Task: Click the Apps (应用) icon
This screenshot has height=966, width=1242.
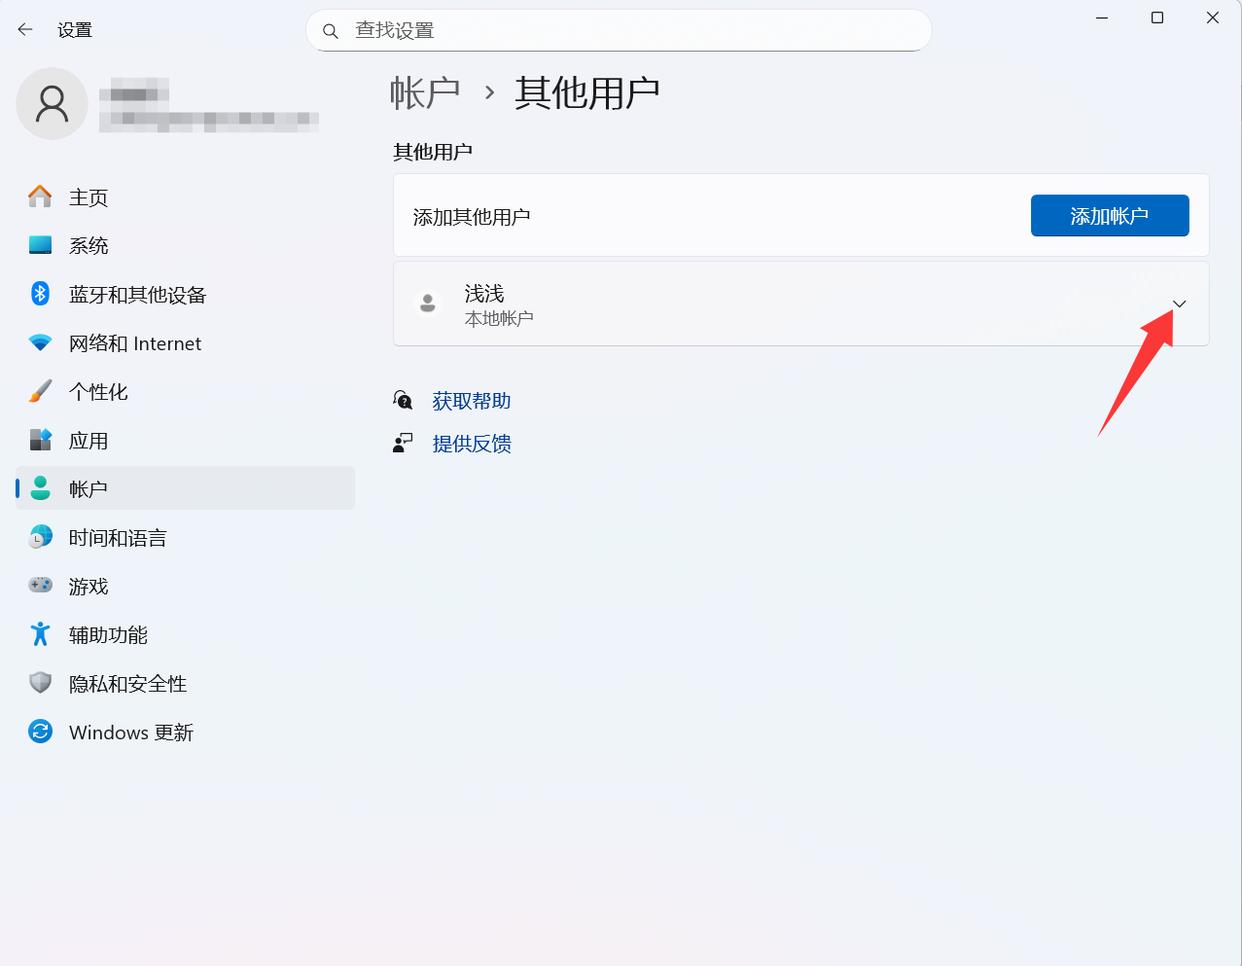Action: (x=40, y=440)
